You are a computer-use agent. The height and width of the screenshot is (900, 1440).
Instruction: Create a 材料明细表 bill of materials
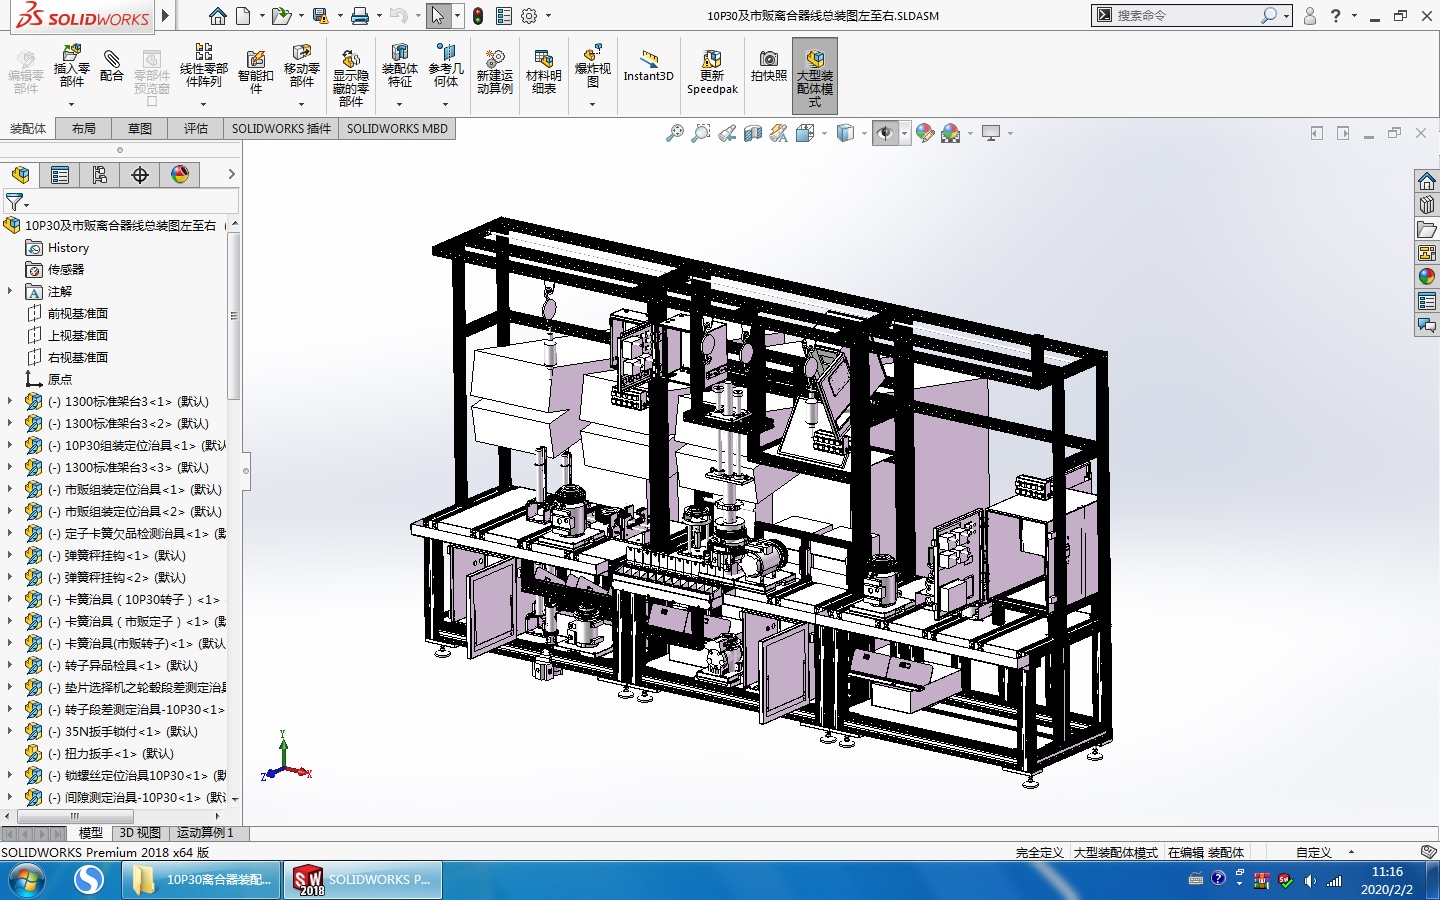(x=543, y=70)
